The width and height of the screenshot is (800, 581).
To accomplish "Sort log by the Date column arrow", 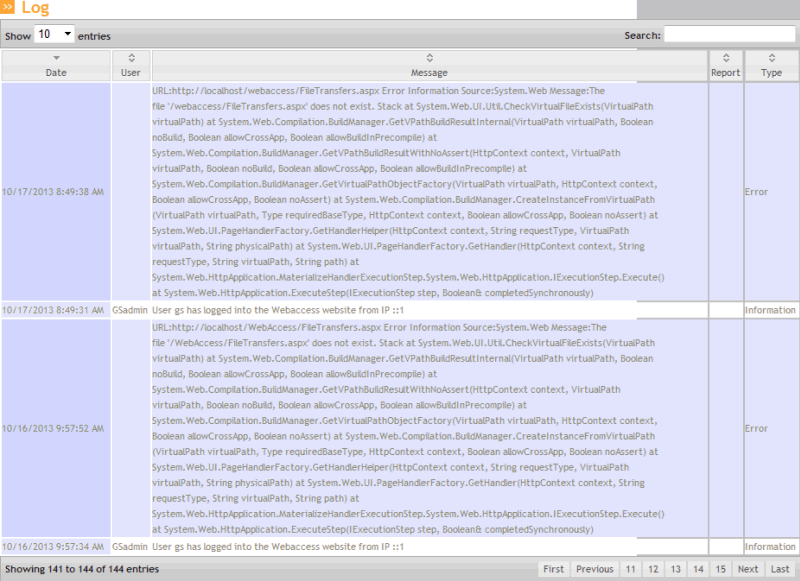I will point(56,58).
